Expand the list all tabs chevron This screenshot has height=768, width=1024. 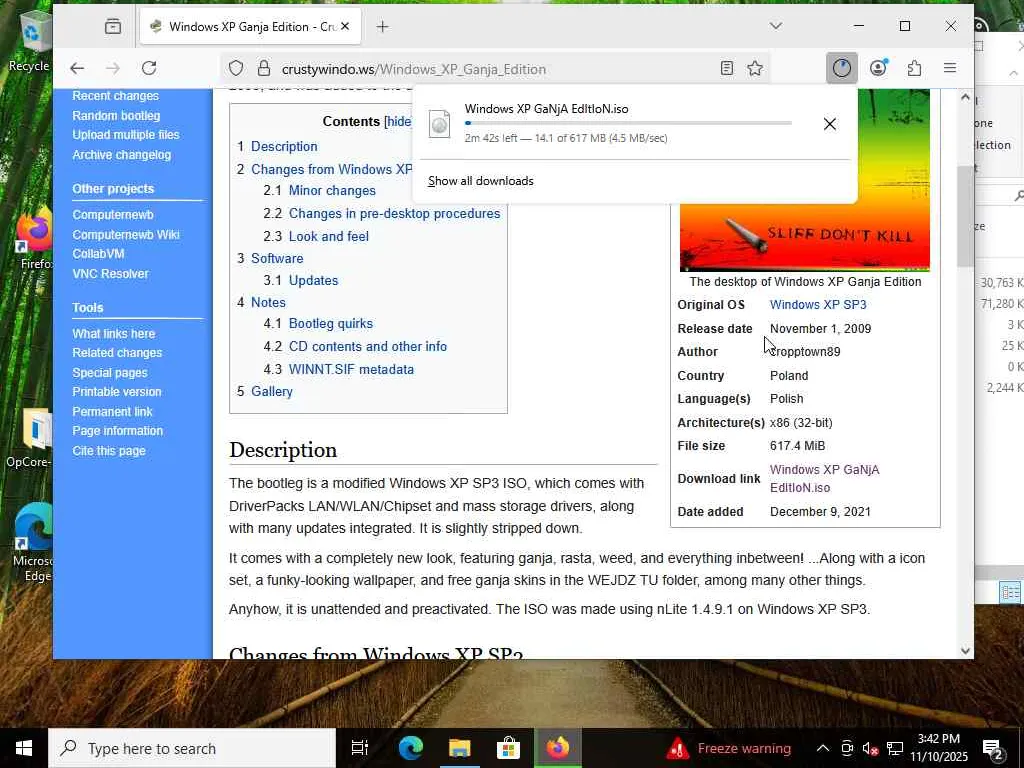[775, 26]
